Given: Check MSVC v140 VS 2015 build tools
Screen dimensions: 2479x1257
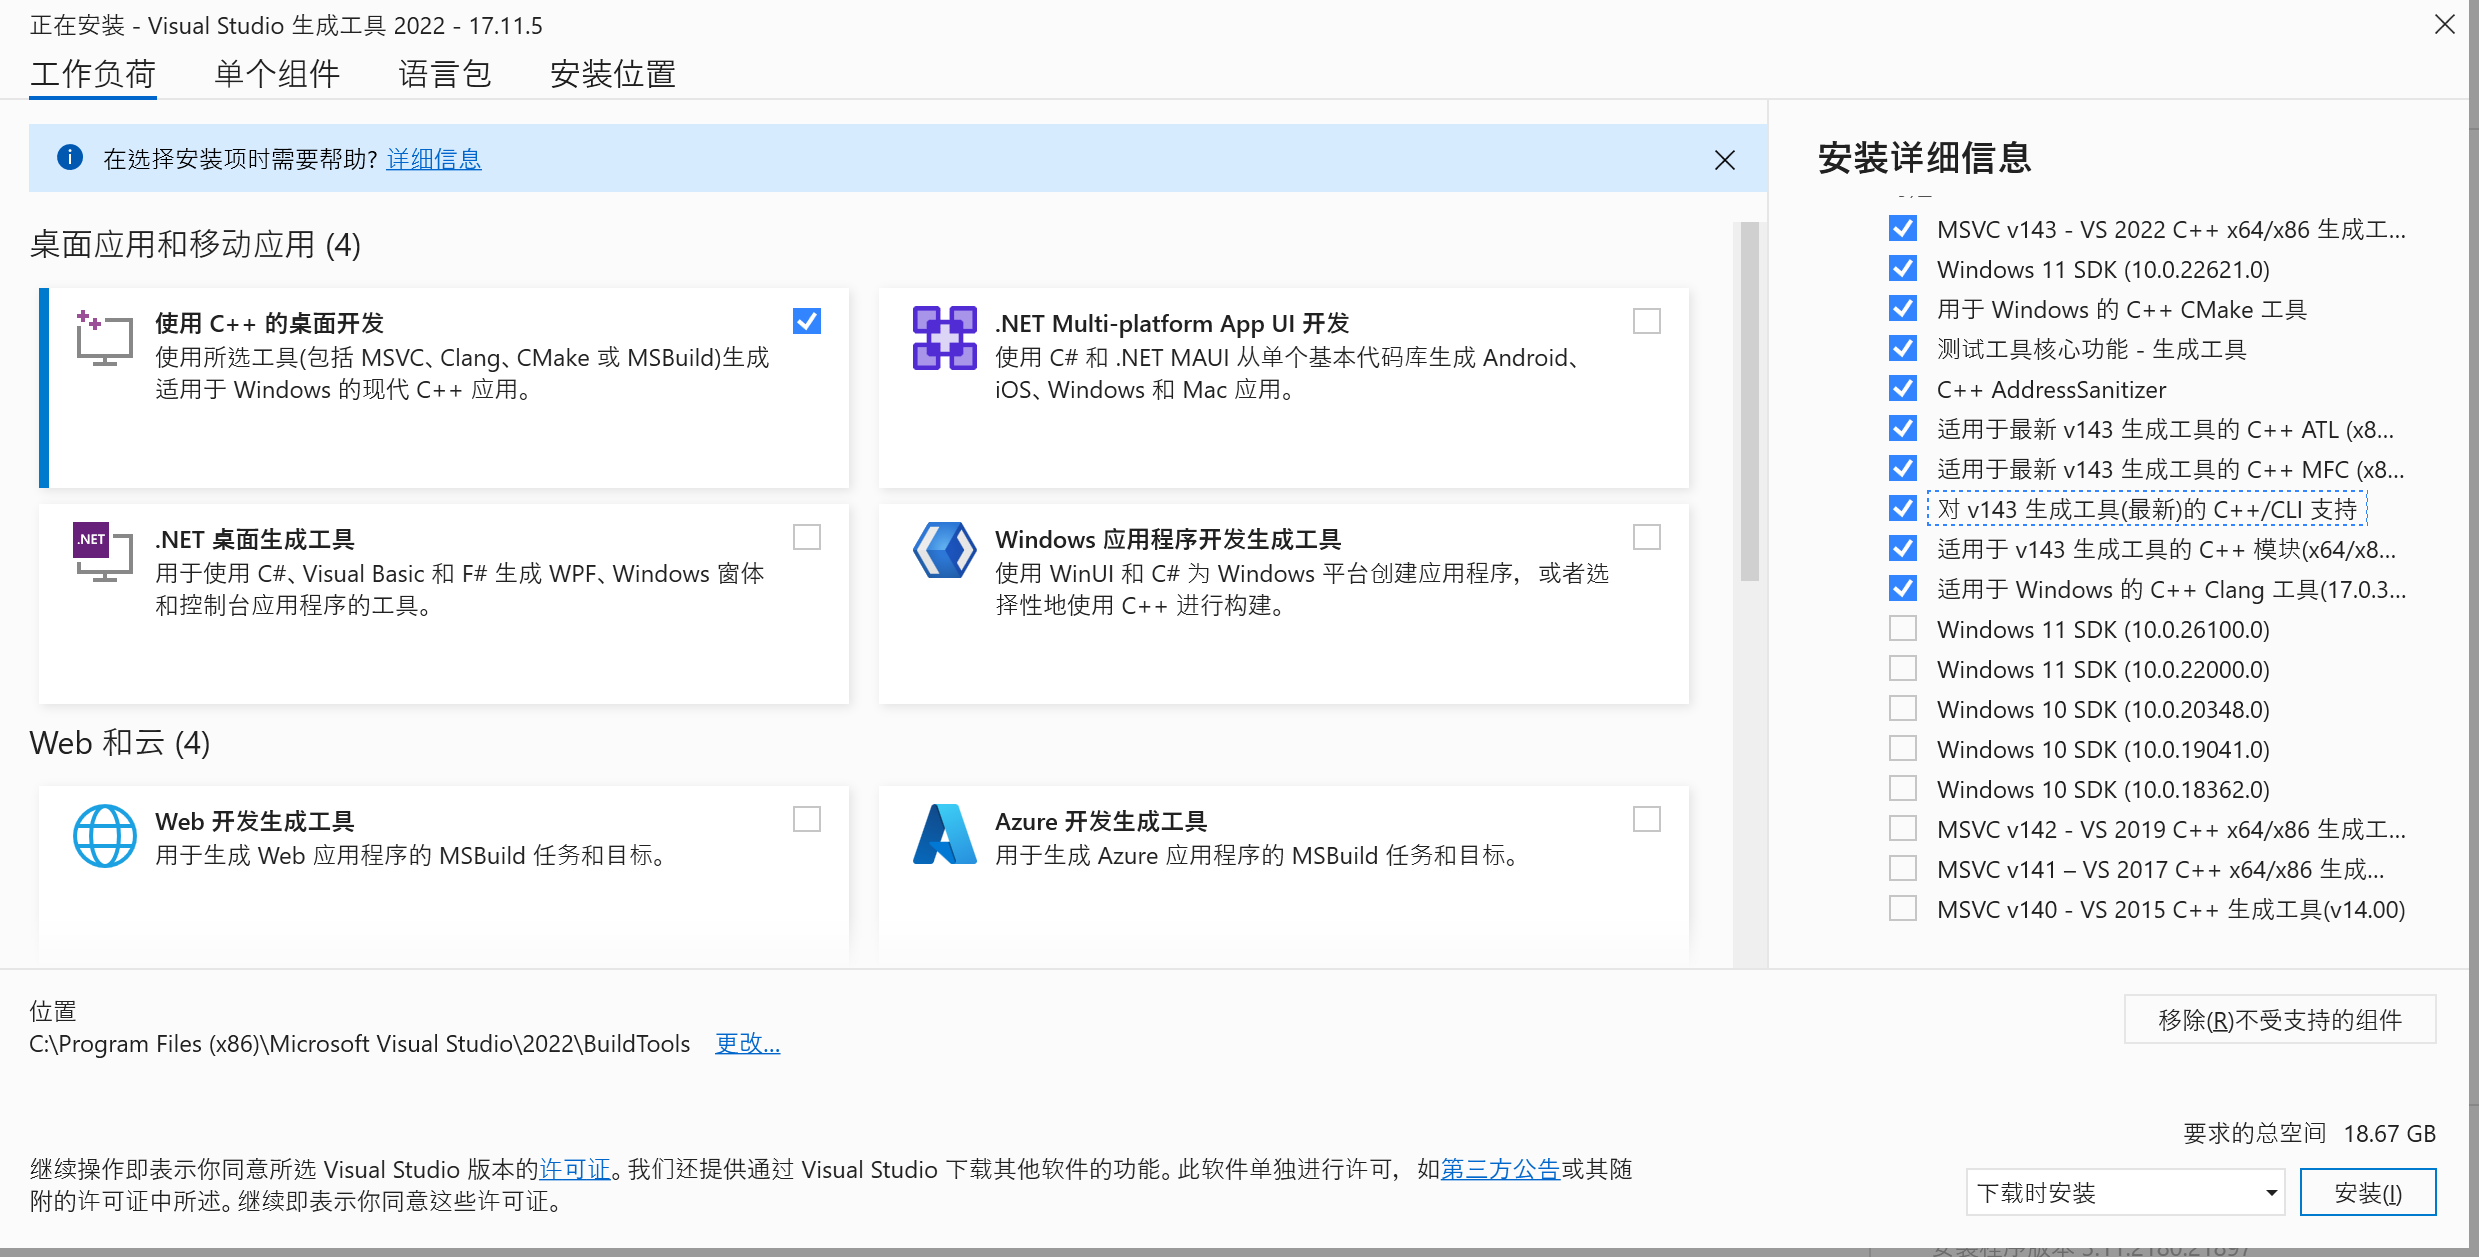Looking at the screenshot, I should pos(1903,909).
